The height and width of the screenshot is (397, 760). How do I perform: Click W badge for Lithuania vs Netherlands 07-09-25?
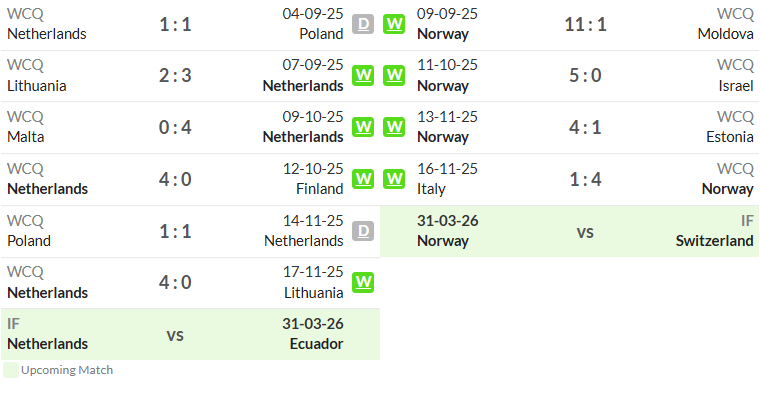tap(363, 75)
